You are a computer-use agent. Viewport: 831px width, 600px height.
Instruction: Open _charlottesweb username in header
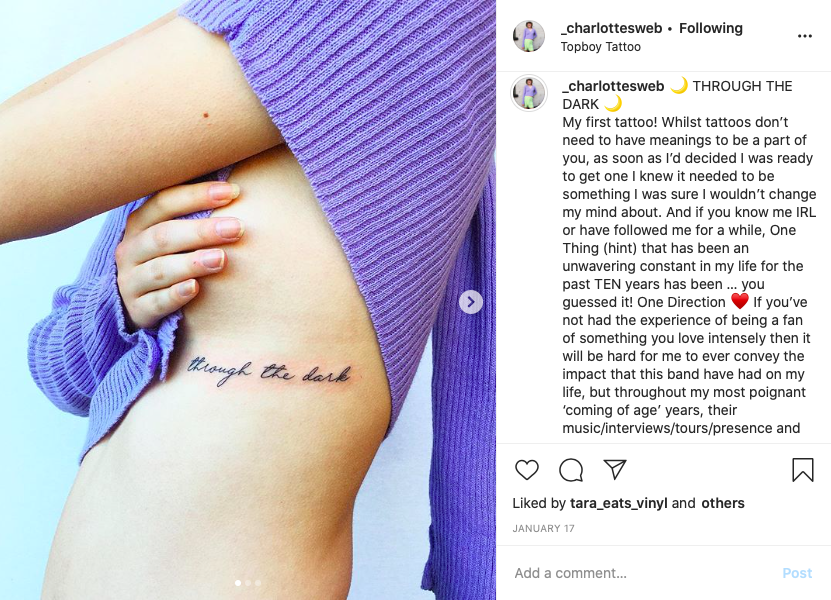(x=611, y=28)
